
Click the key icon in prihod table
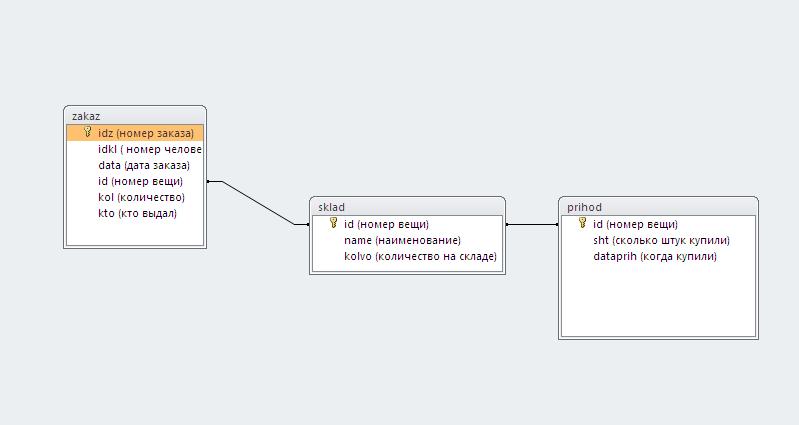(x=582, y=223)
